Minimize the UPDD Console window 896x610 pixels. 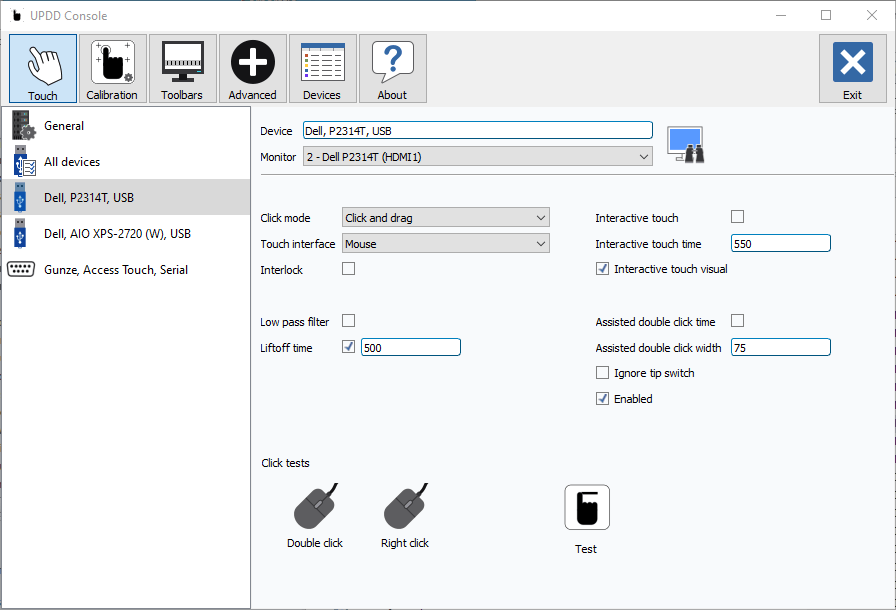781,15
